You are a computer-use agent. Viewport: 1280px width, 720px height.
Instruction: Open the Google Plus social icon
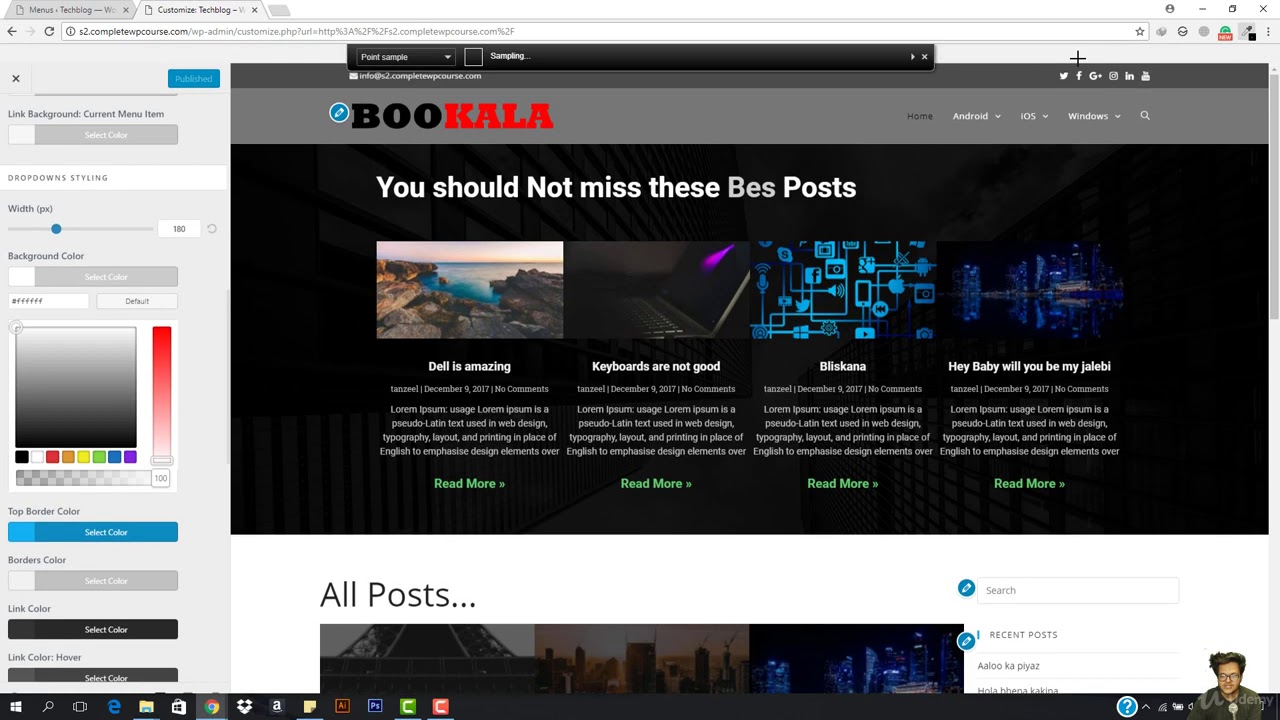point(1095,76)
